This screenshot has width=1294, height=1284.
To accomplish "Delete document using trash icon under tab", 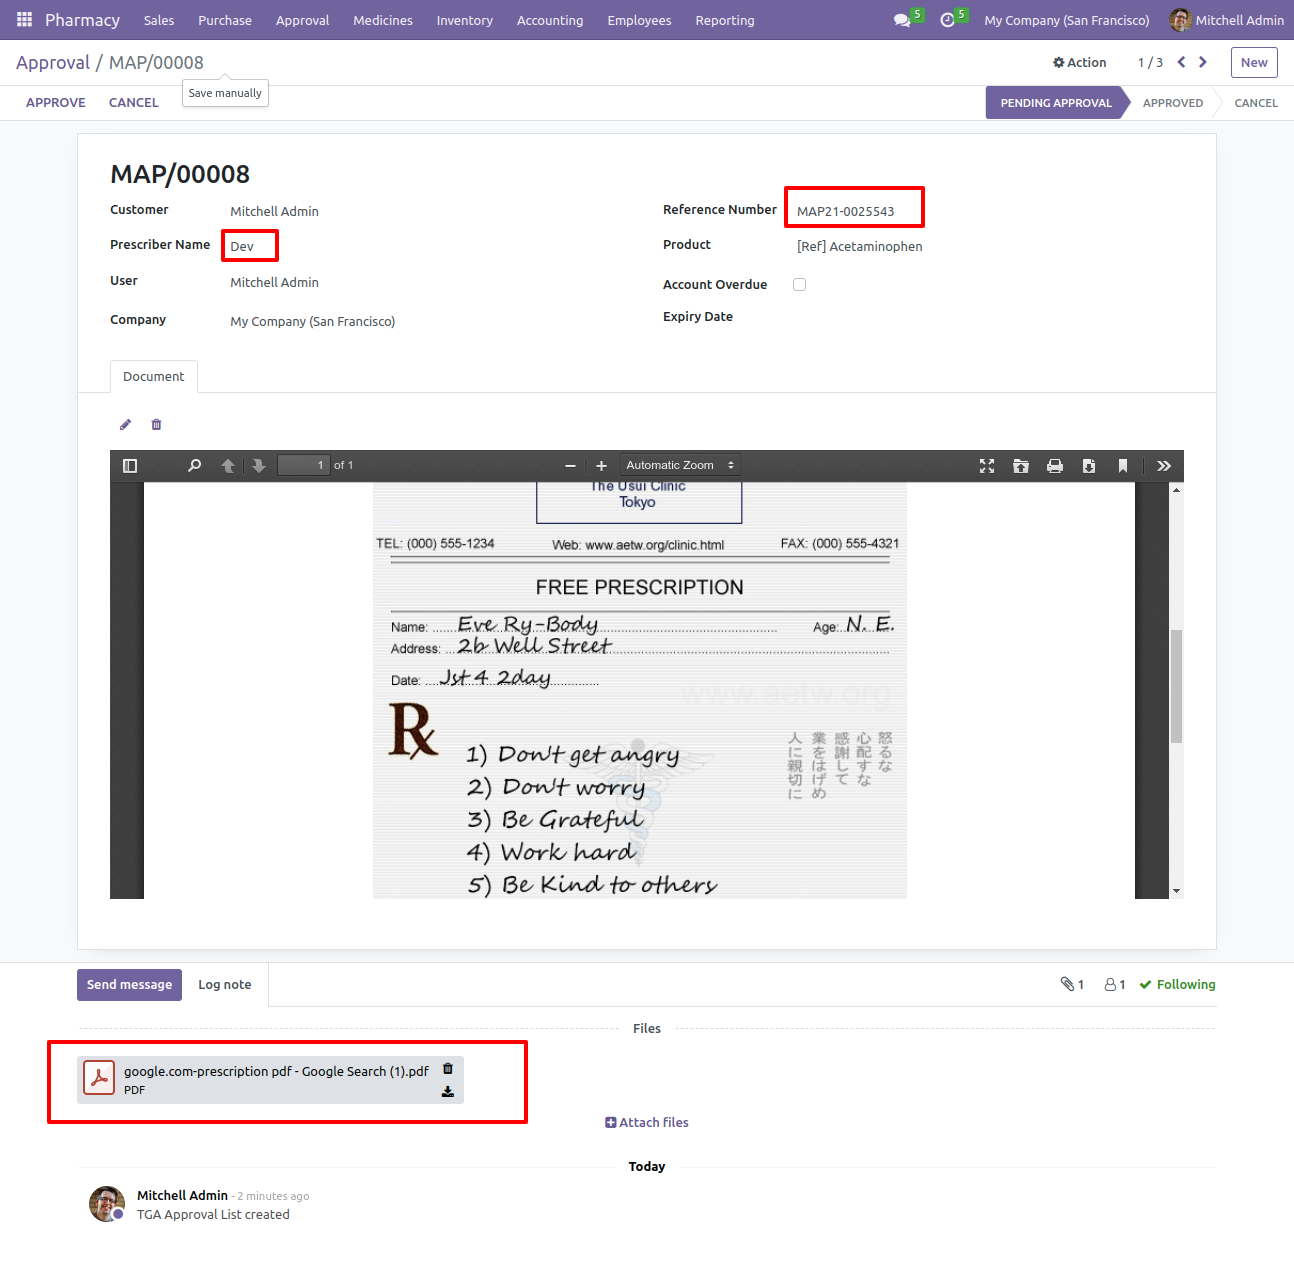I will click(x=156, y=425).
